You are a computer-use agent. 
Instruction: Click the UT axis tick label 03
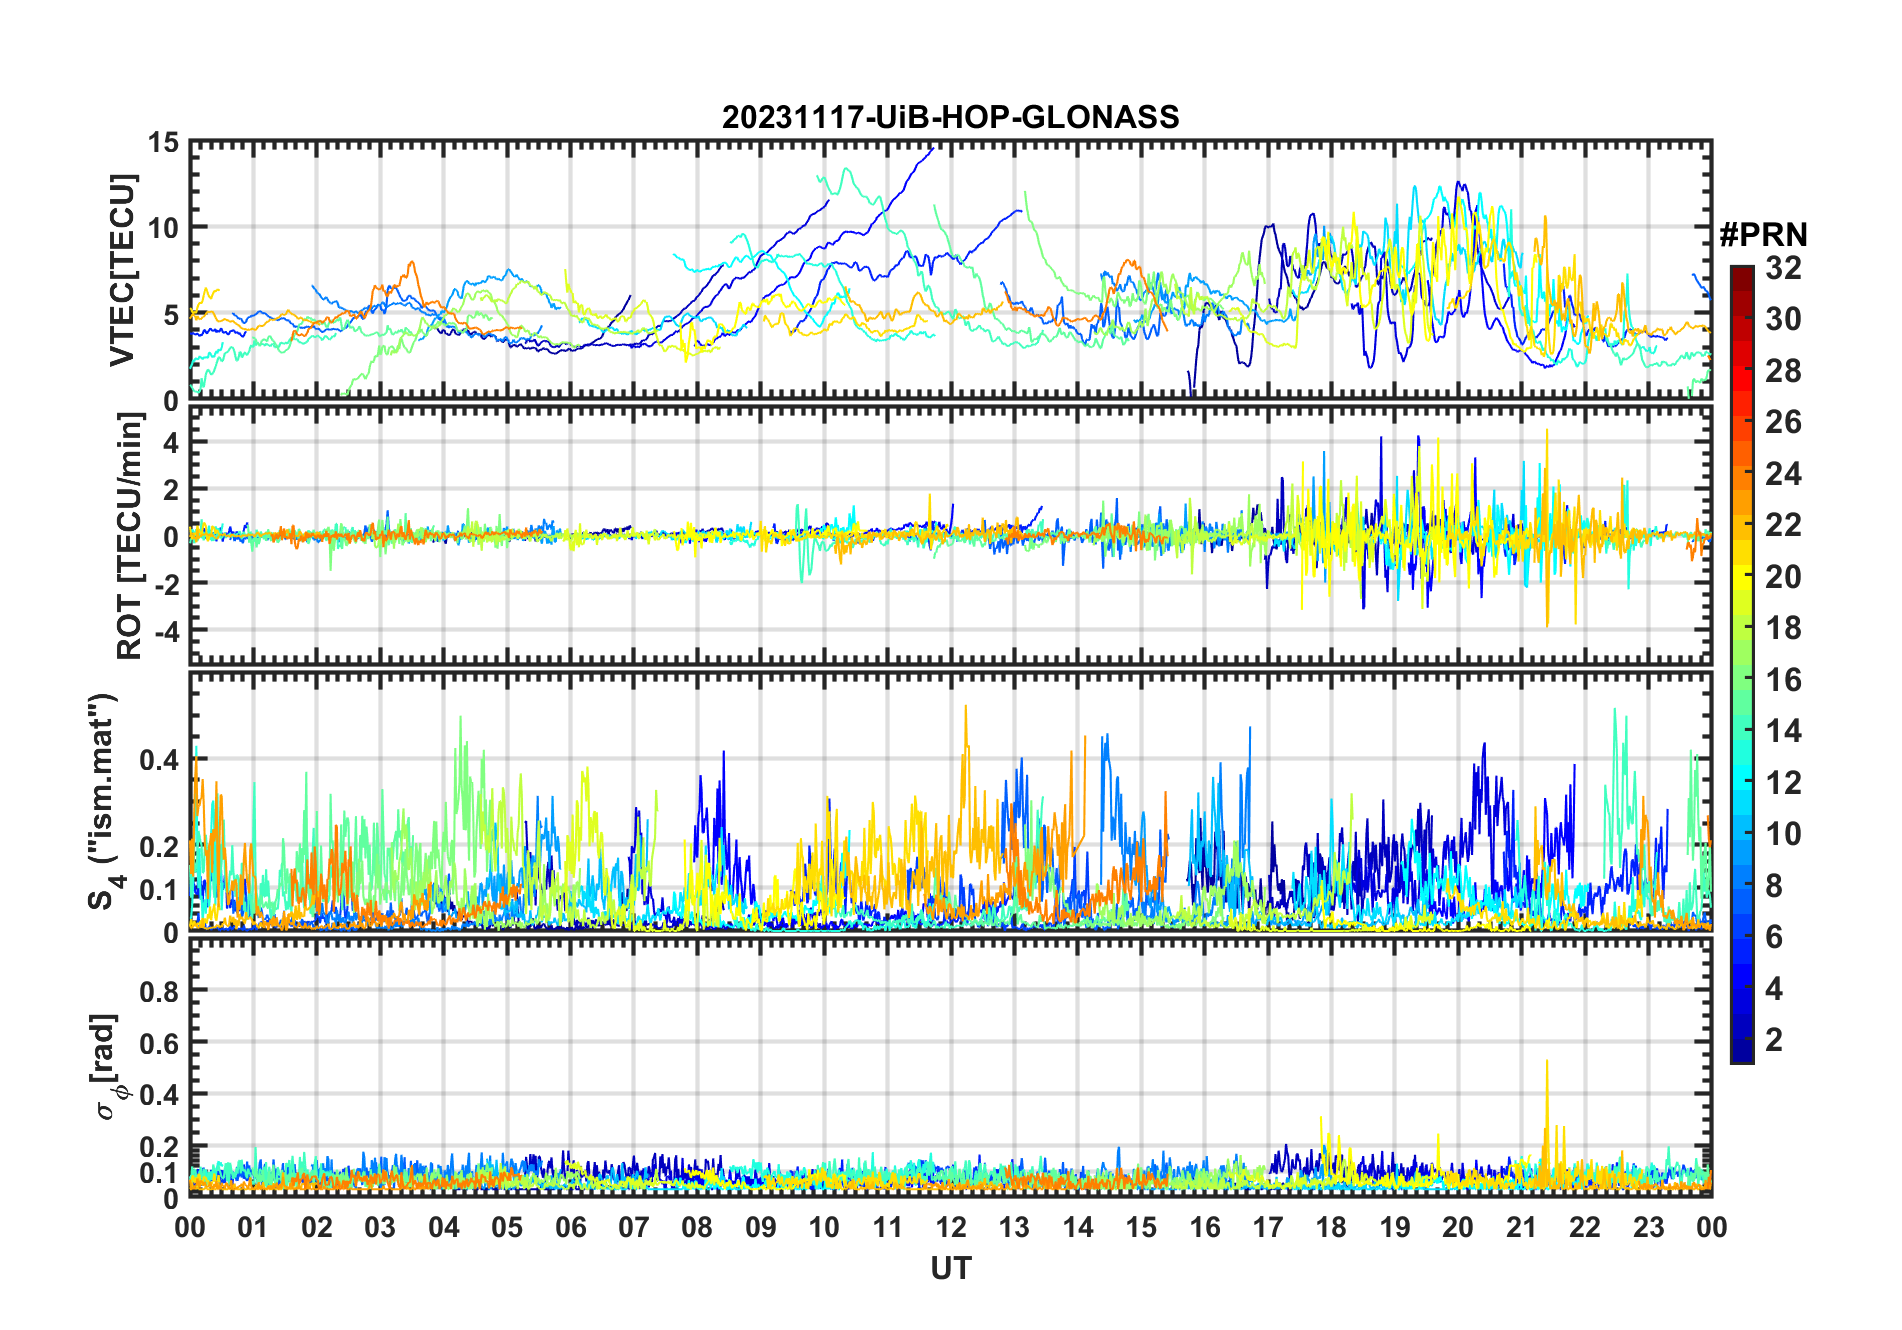pos(380,1227)
